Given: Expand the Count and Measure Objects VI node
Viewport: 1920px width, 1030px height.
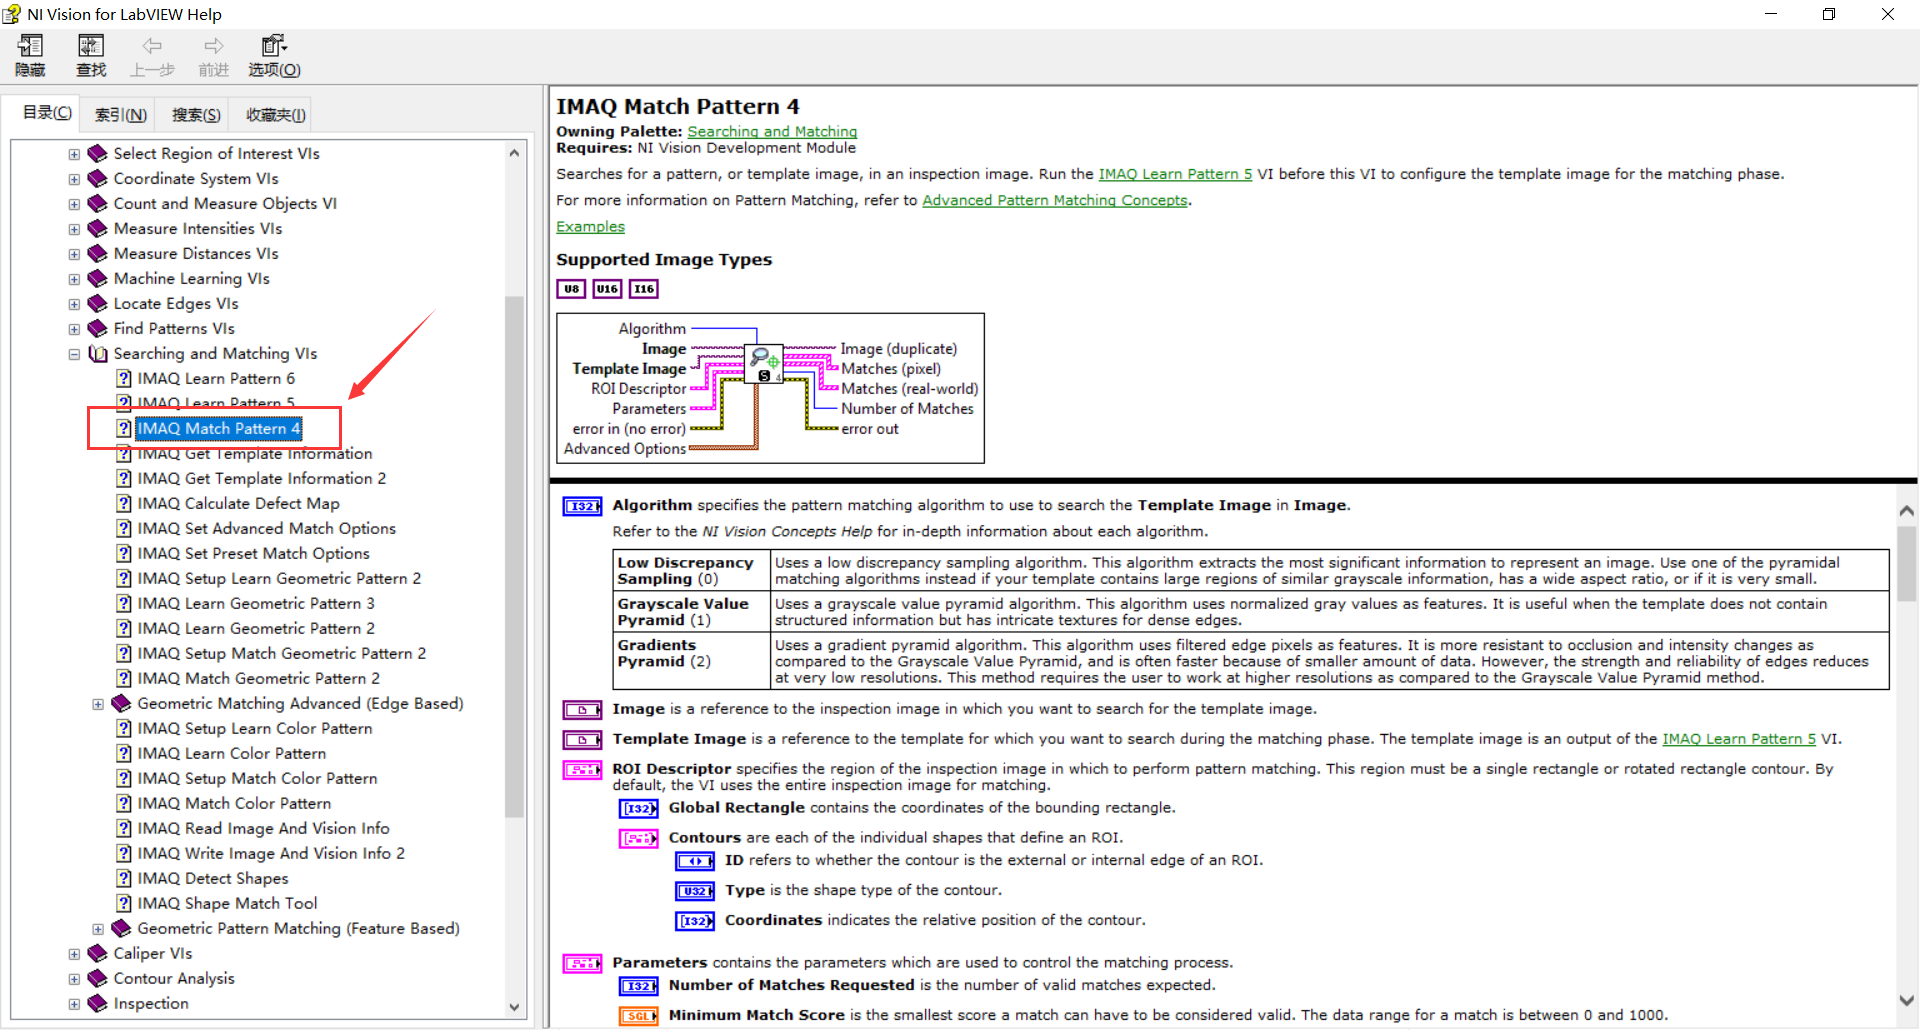Looking at the screenshot, I should pos(74,204).
